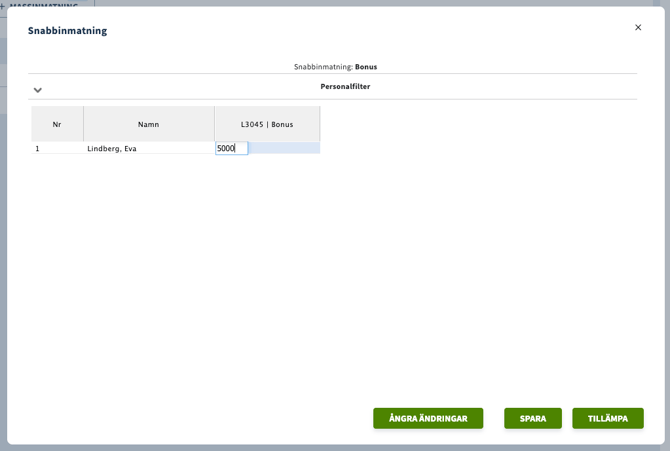Viewport: 670px width, 451px height.
Task: Click the Personalfilter section header label
Action: [x=345, y=87]
